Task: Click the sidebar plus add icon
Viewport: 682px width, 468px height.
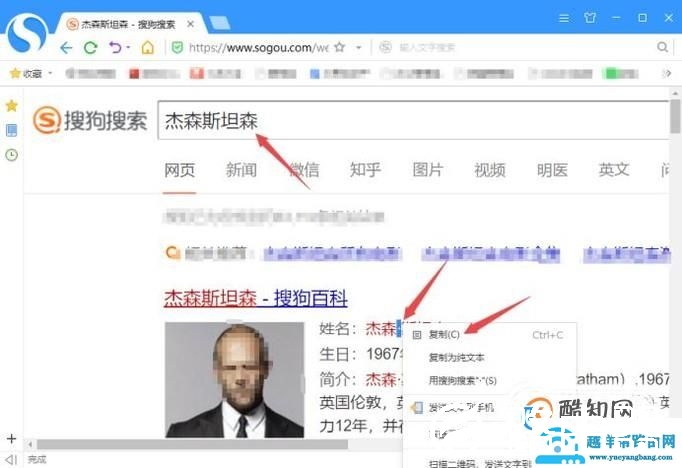Action: pyautogui.click(x=12, y=439)
